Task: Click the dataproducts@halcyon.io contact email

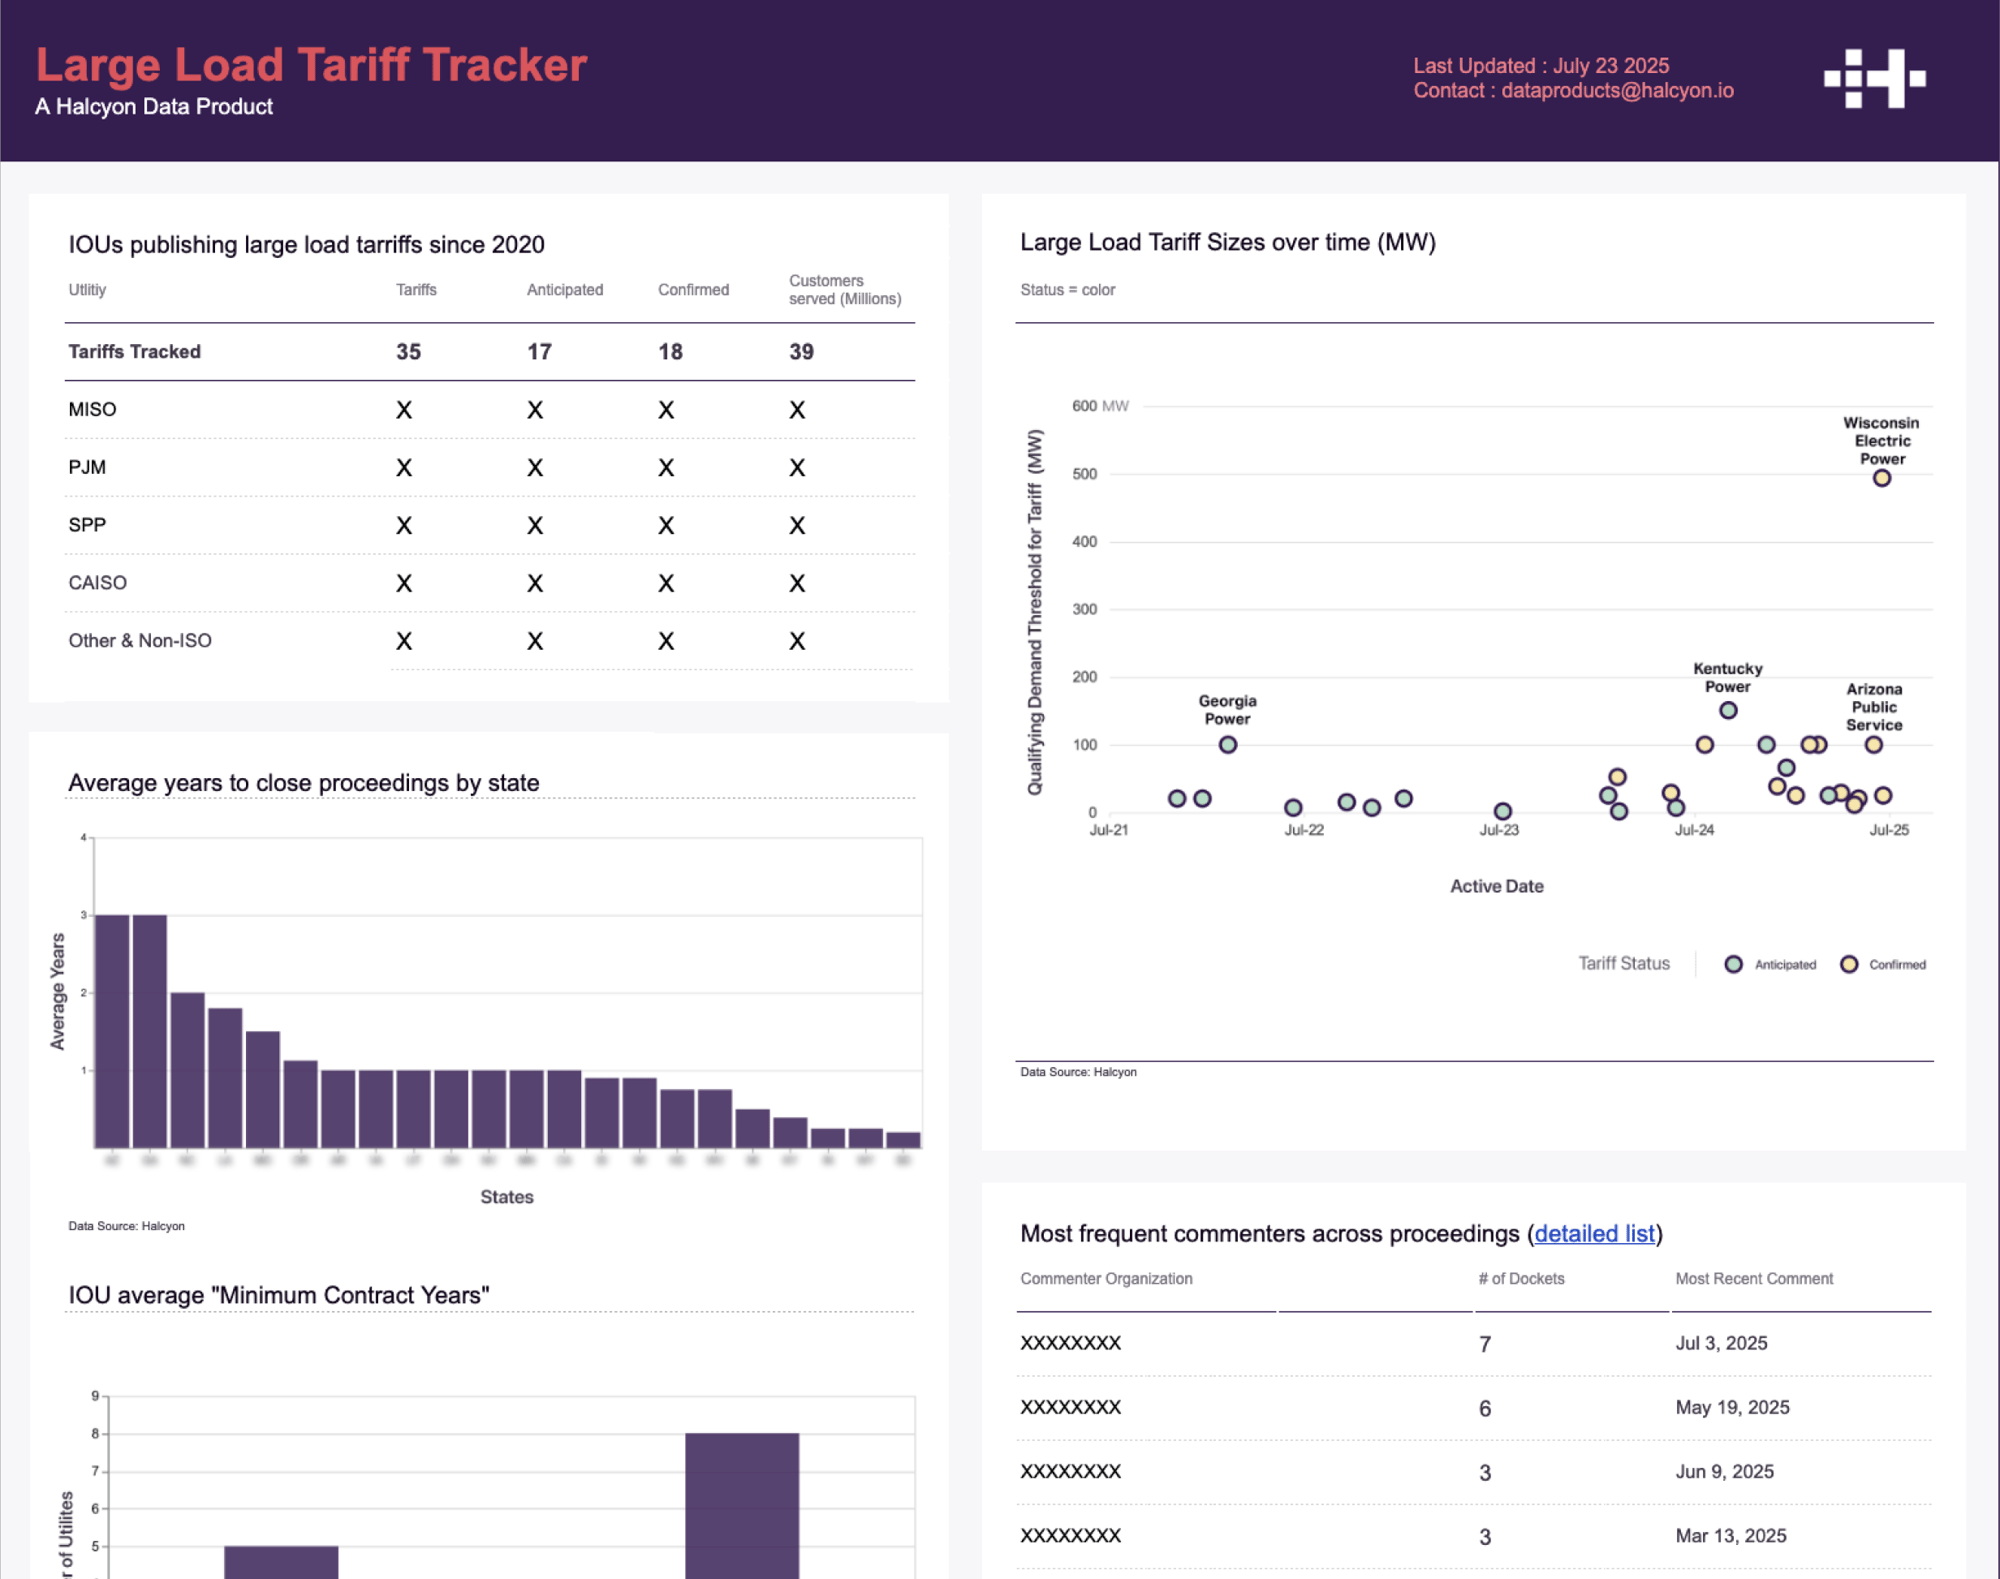Action: pos(1617,91)
